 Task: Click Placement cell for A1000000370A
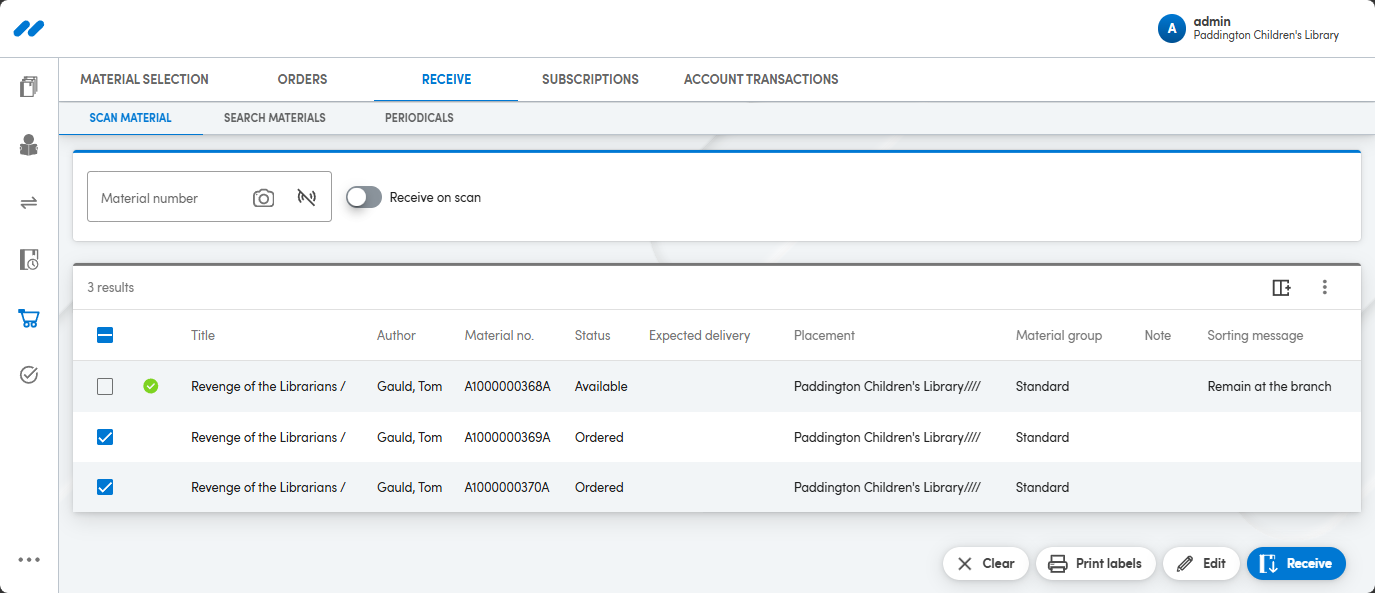pyautogui.click(x=887, y=487)
